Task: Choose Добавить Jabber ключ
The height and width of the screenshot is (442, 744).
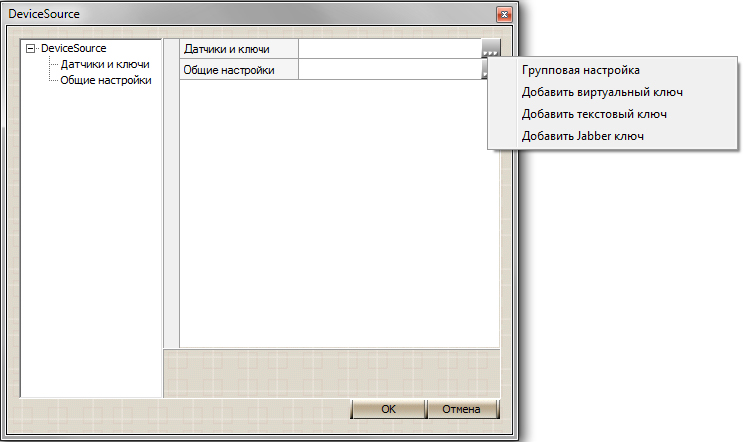Action: pos(582,136)
